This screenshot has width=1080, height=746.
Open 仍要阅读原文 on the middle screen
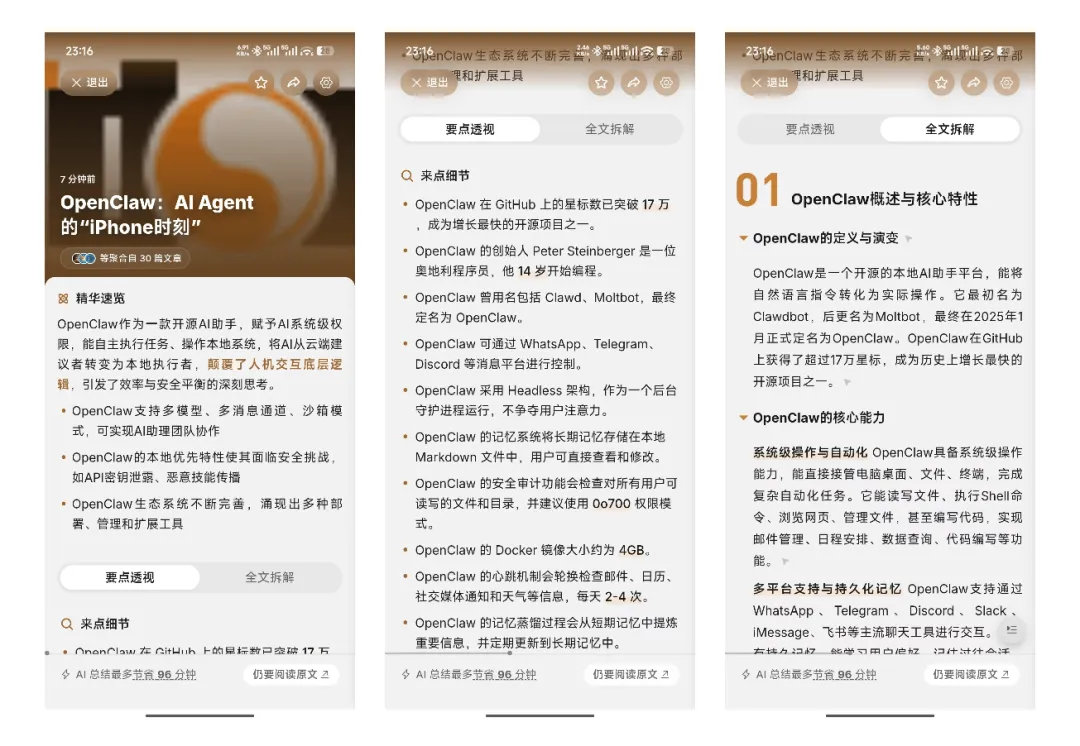click(631, 674)
